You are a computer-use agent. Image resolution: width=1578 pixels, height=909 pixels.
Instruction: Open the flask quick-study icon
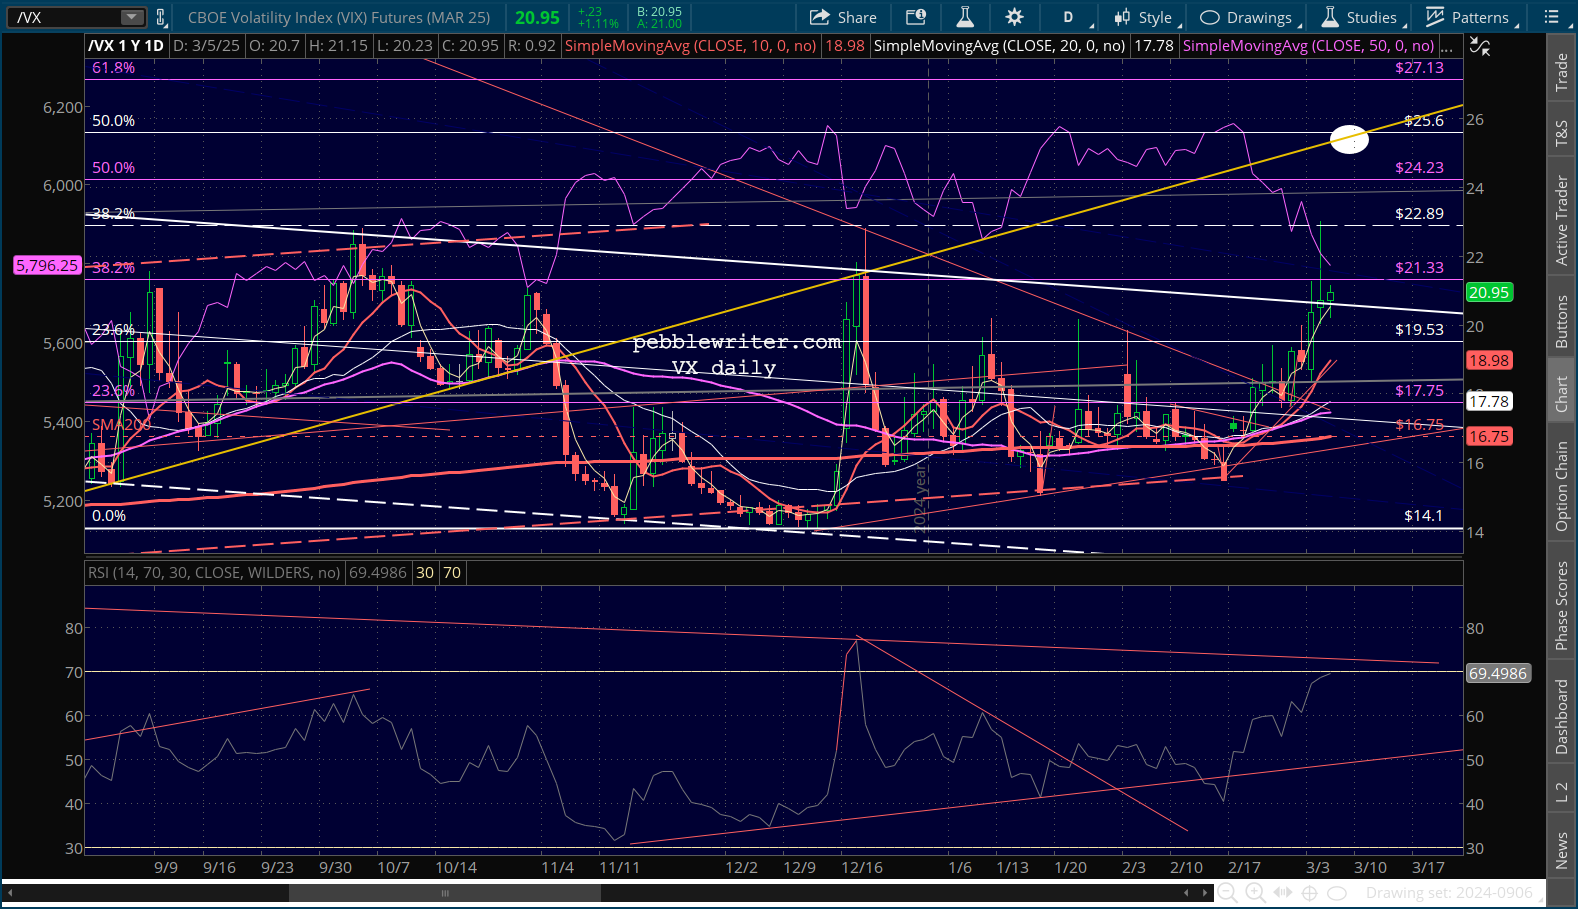click(965, 17)
